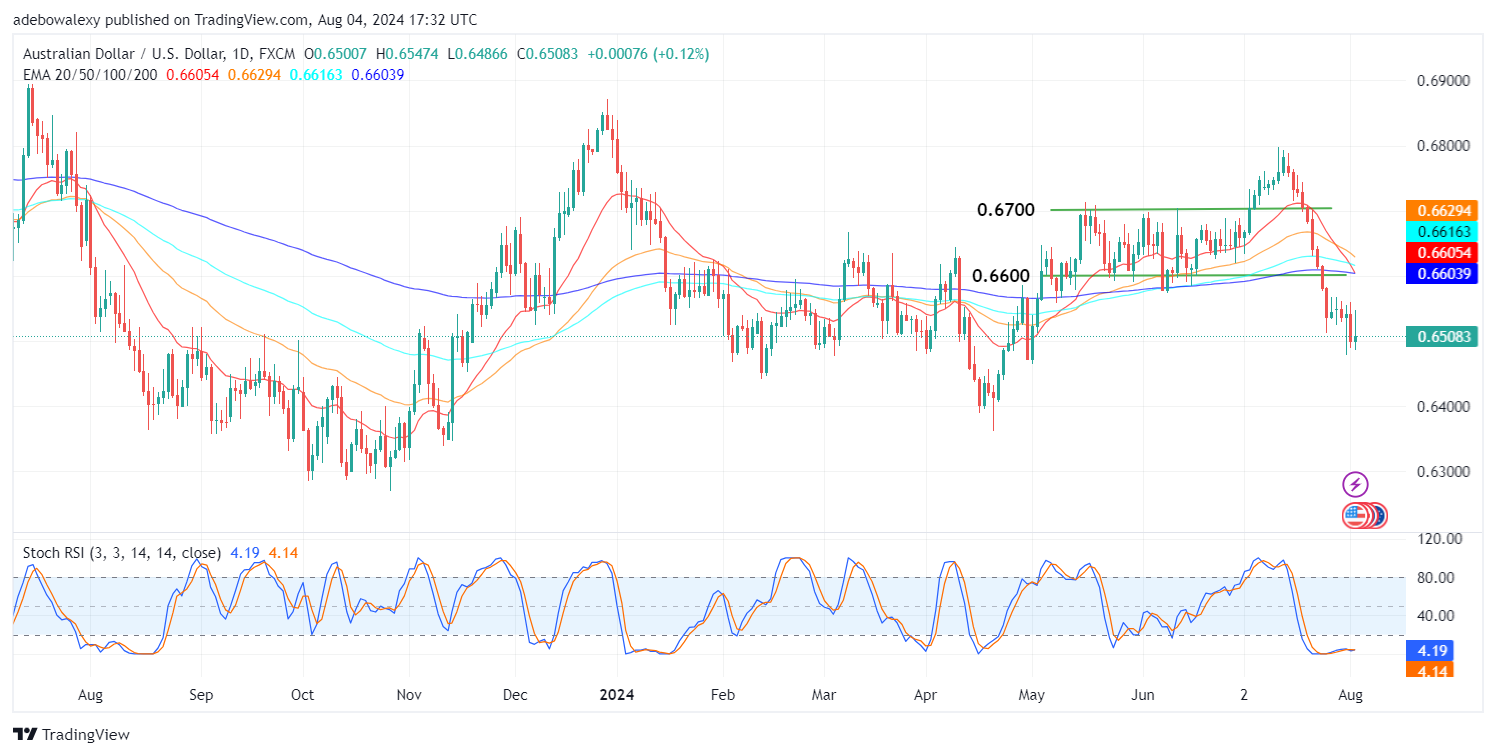This screenshot has height=756, width=1496.
Task: Click the EMA 100 value 0.66163 in legend
Action: click(x=317, y=75)
